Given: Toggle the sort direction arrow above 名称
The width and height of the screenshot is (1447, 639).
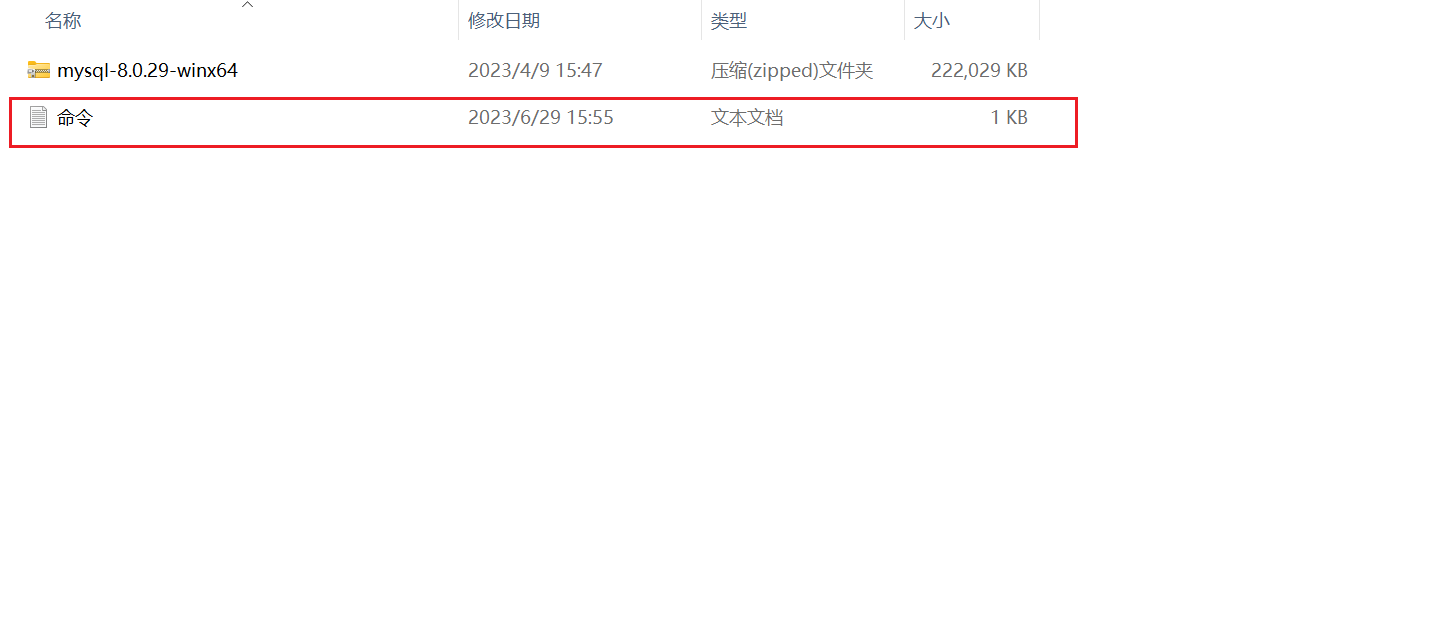Looking at the screenshot, I should tap(248, 5).
